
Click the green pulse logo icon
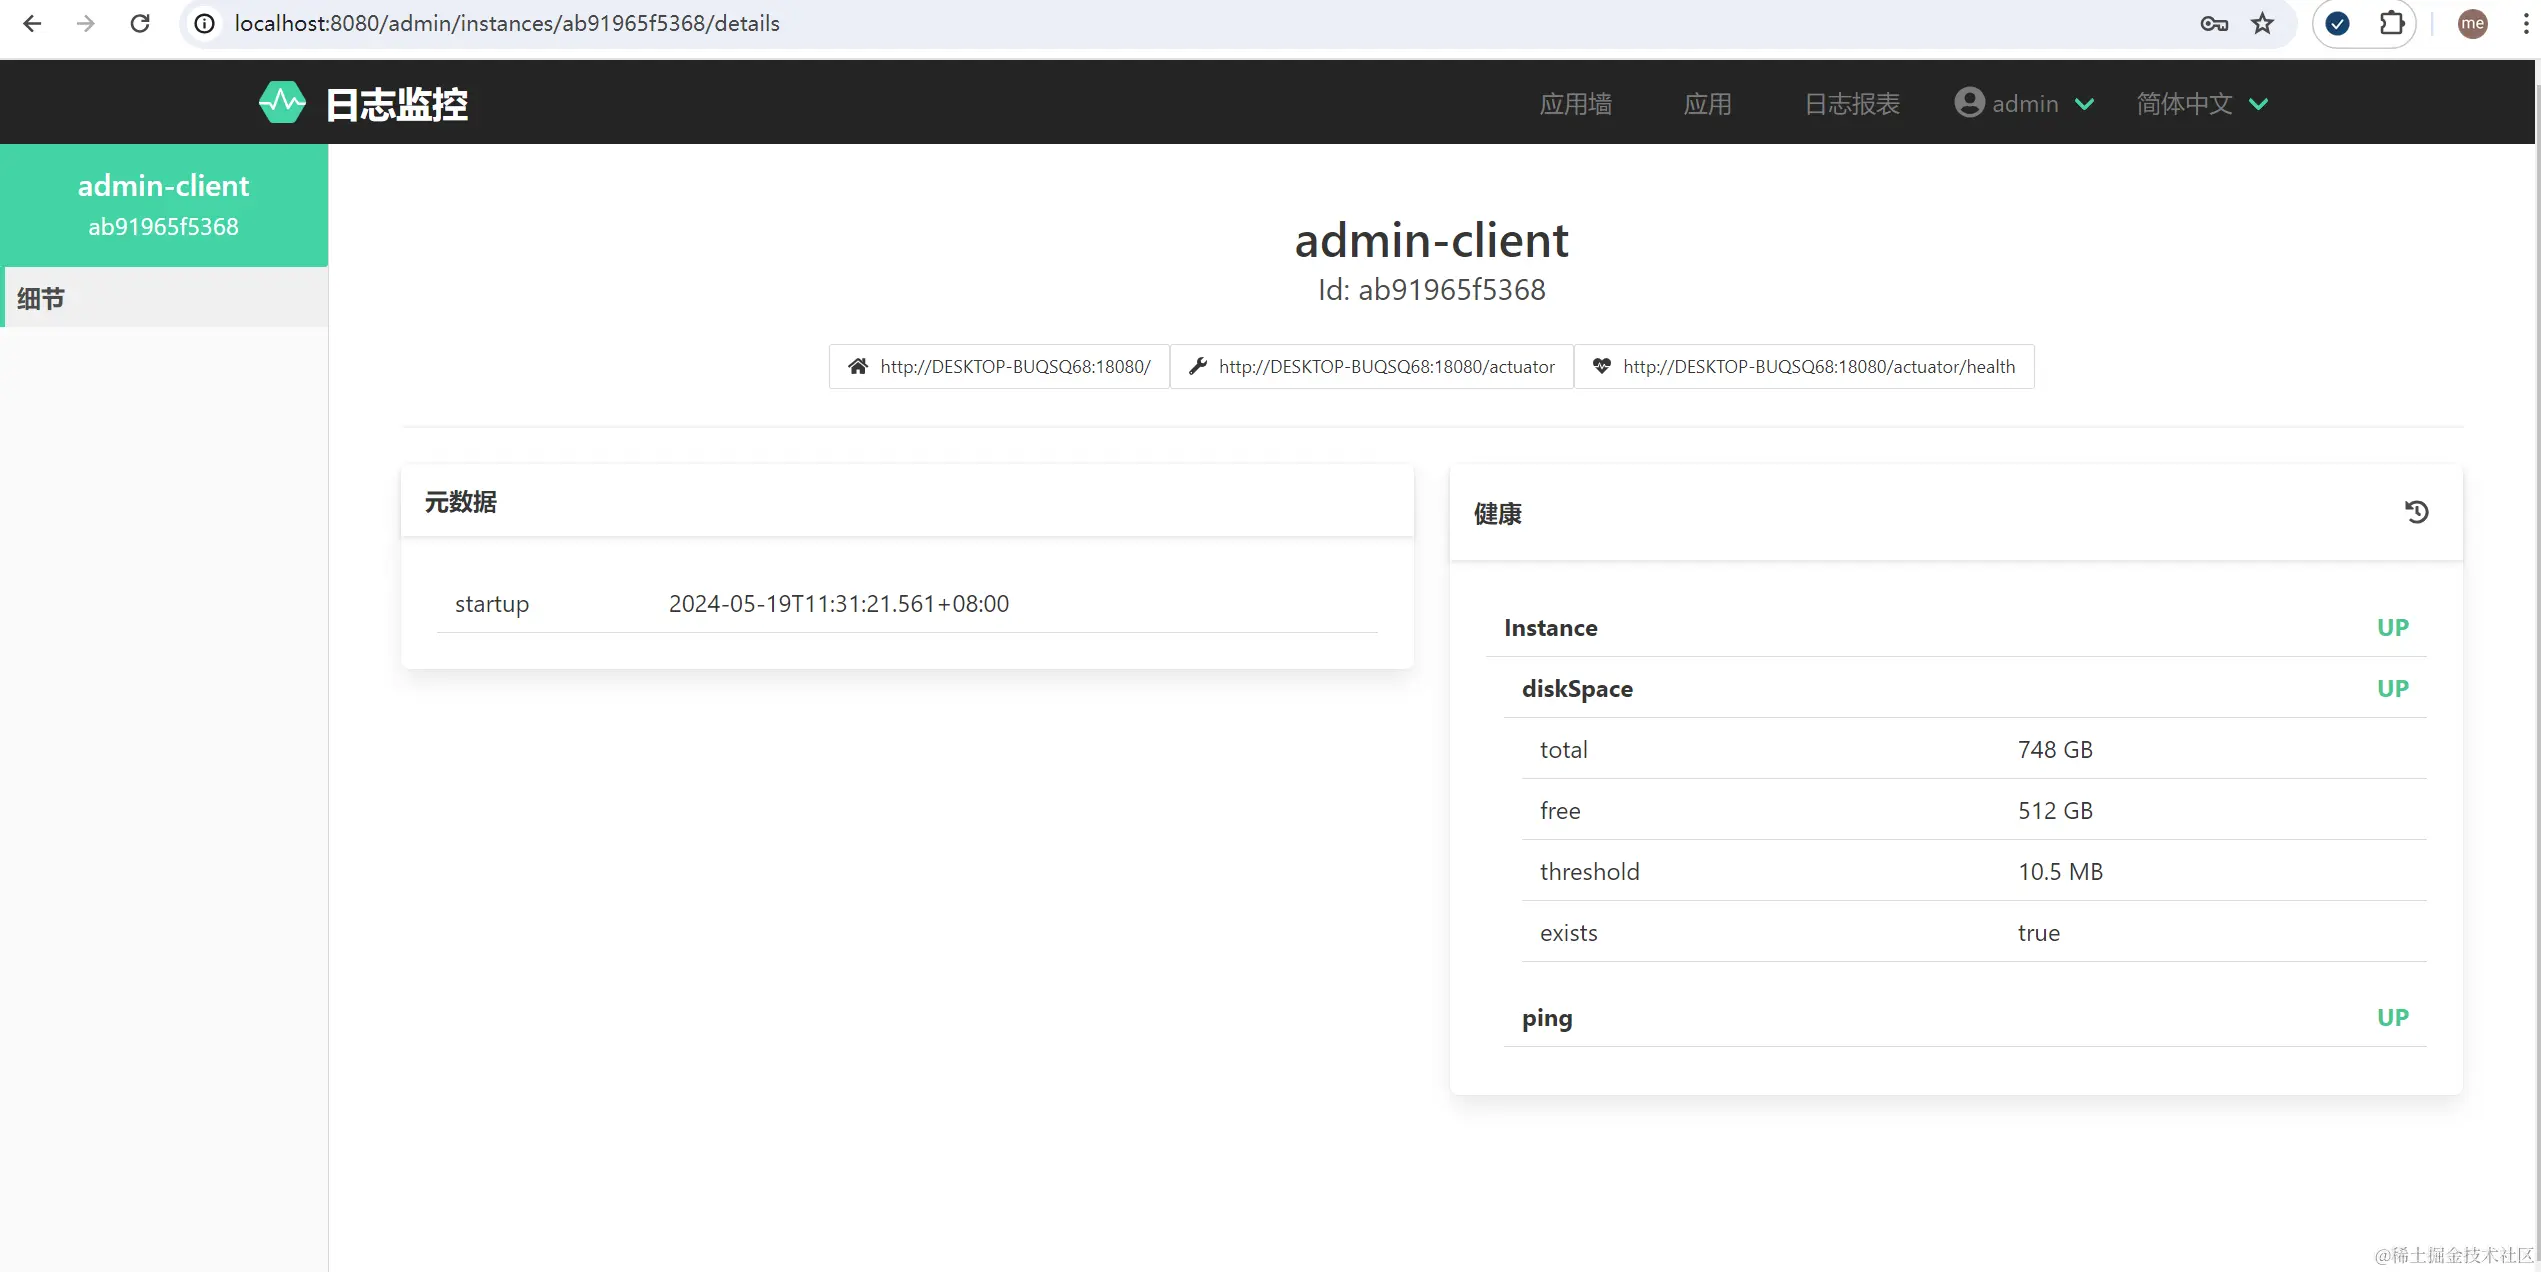click(x=282, y=103)
